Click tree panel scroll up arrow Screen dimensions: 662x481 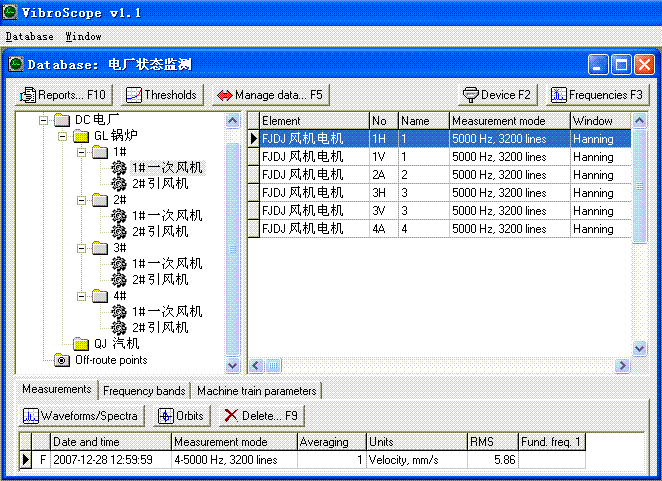(x=233, y=121)
